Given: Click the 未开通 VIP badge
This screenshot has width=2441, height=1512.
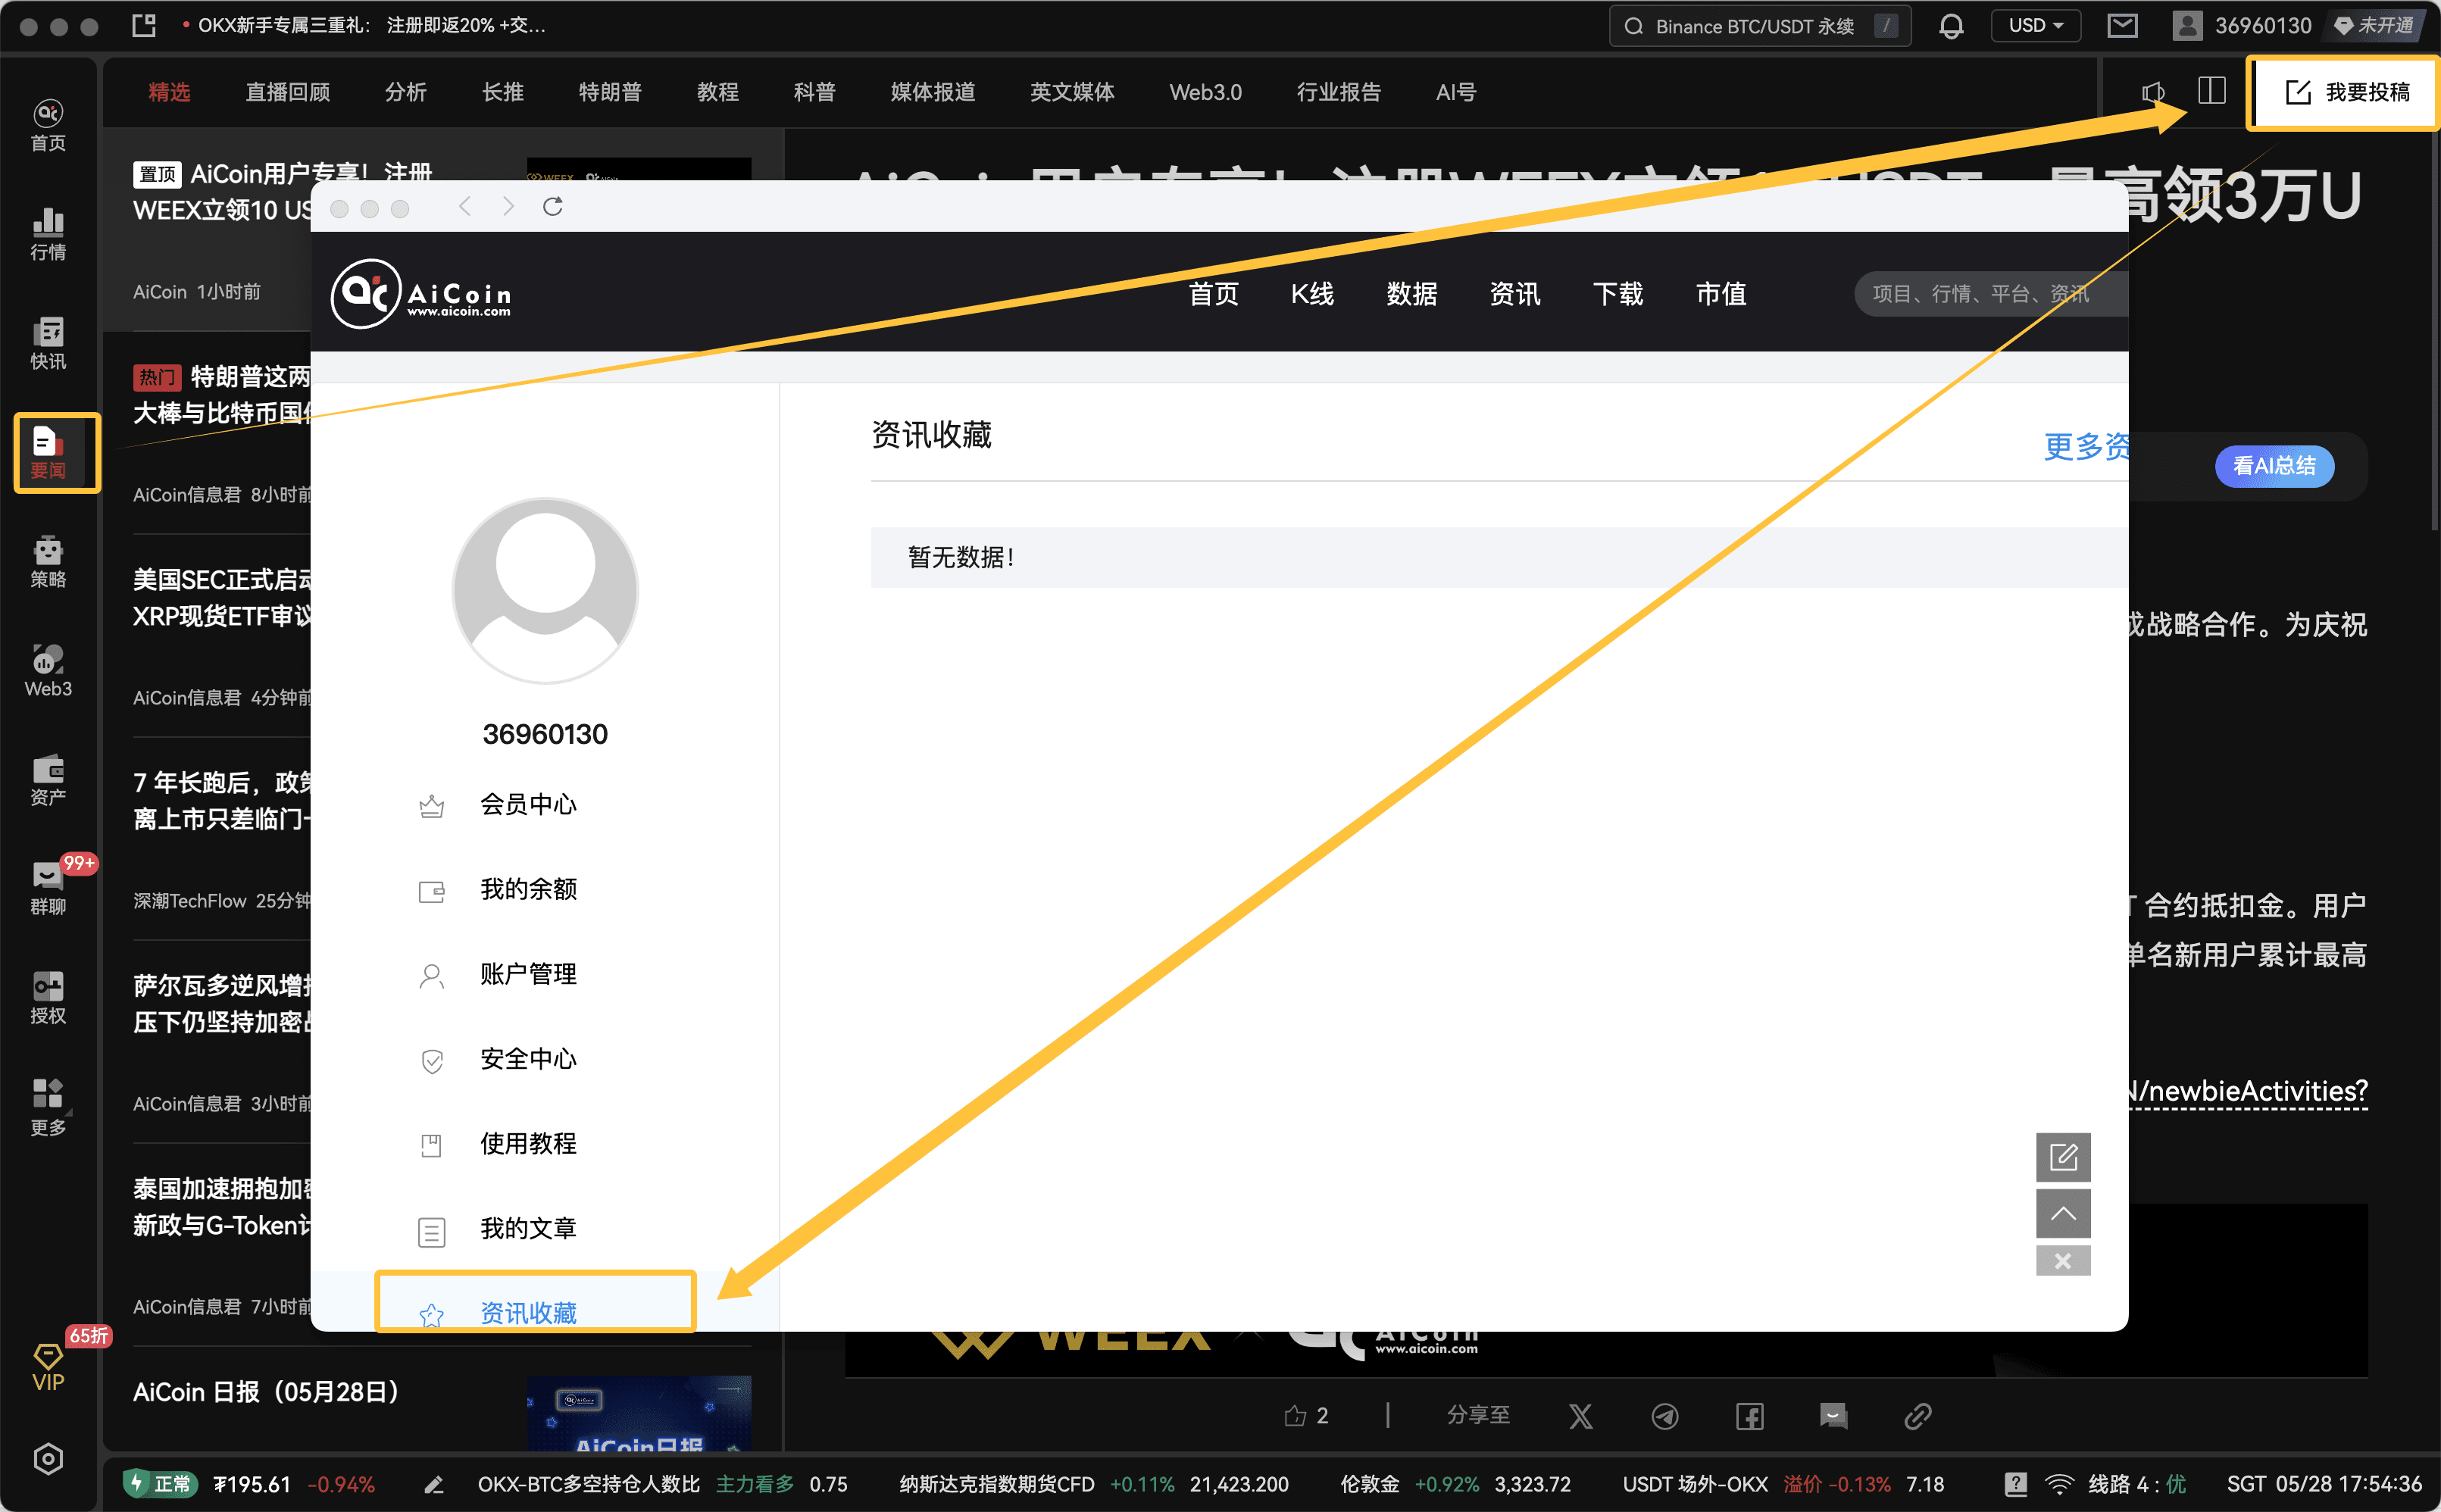Looking at the screenshot, I should pyautogui.click(x=2376, y=26).
